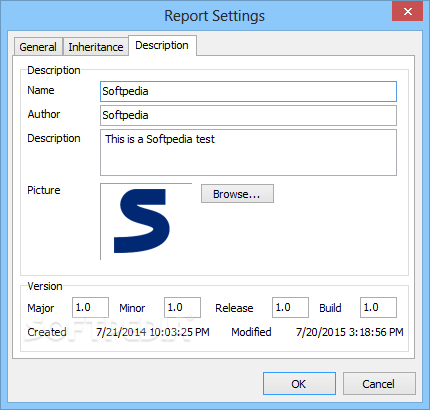Click the Version group label
This screenshot has width=430, height=410.
pos(45,286)
